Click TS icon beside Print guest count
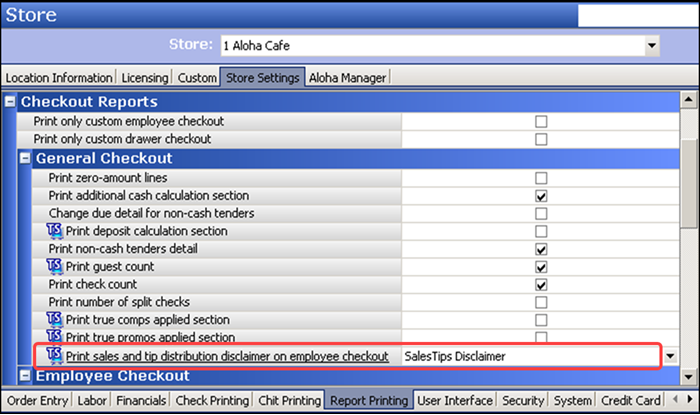700x415 pixels. point(54,266)
